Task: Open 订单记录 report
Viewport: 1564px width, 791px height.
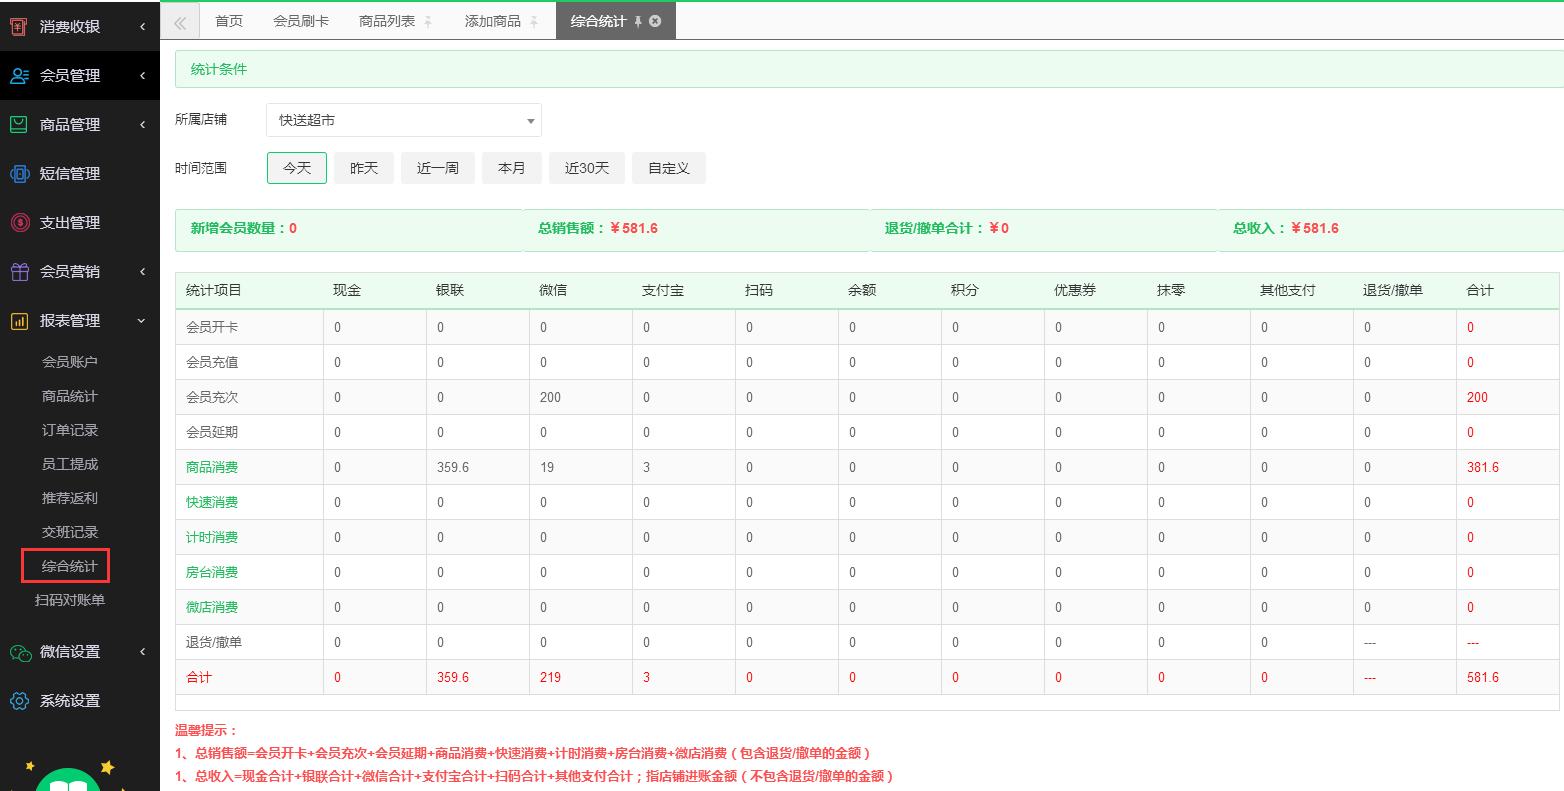Action: pyautogui.click(x=70, y=430)
